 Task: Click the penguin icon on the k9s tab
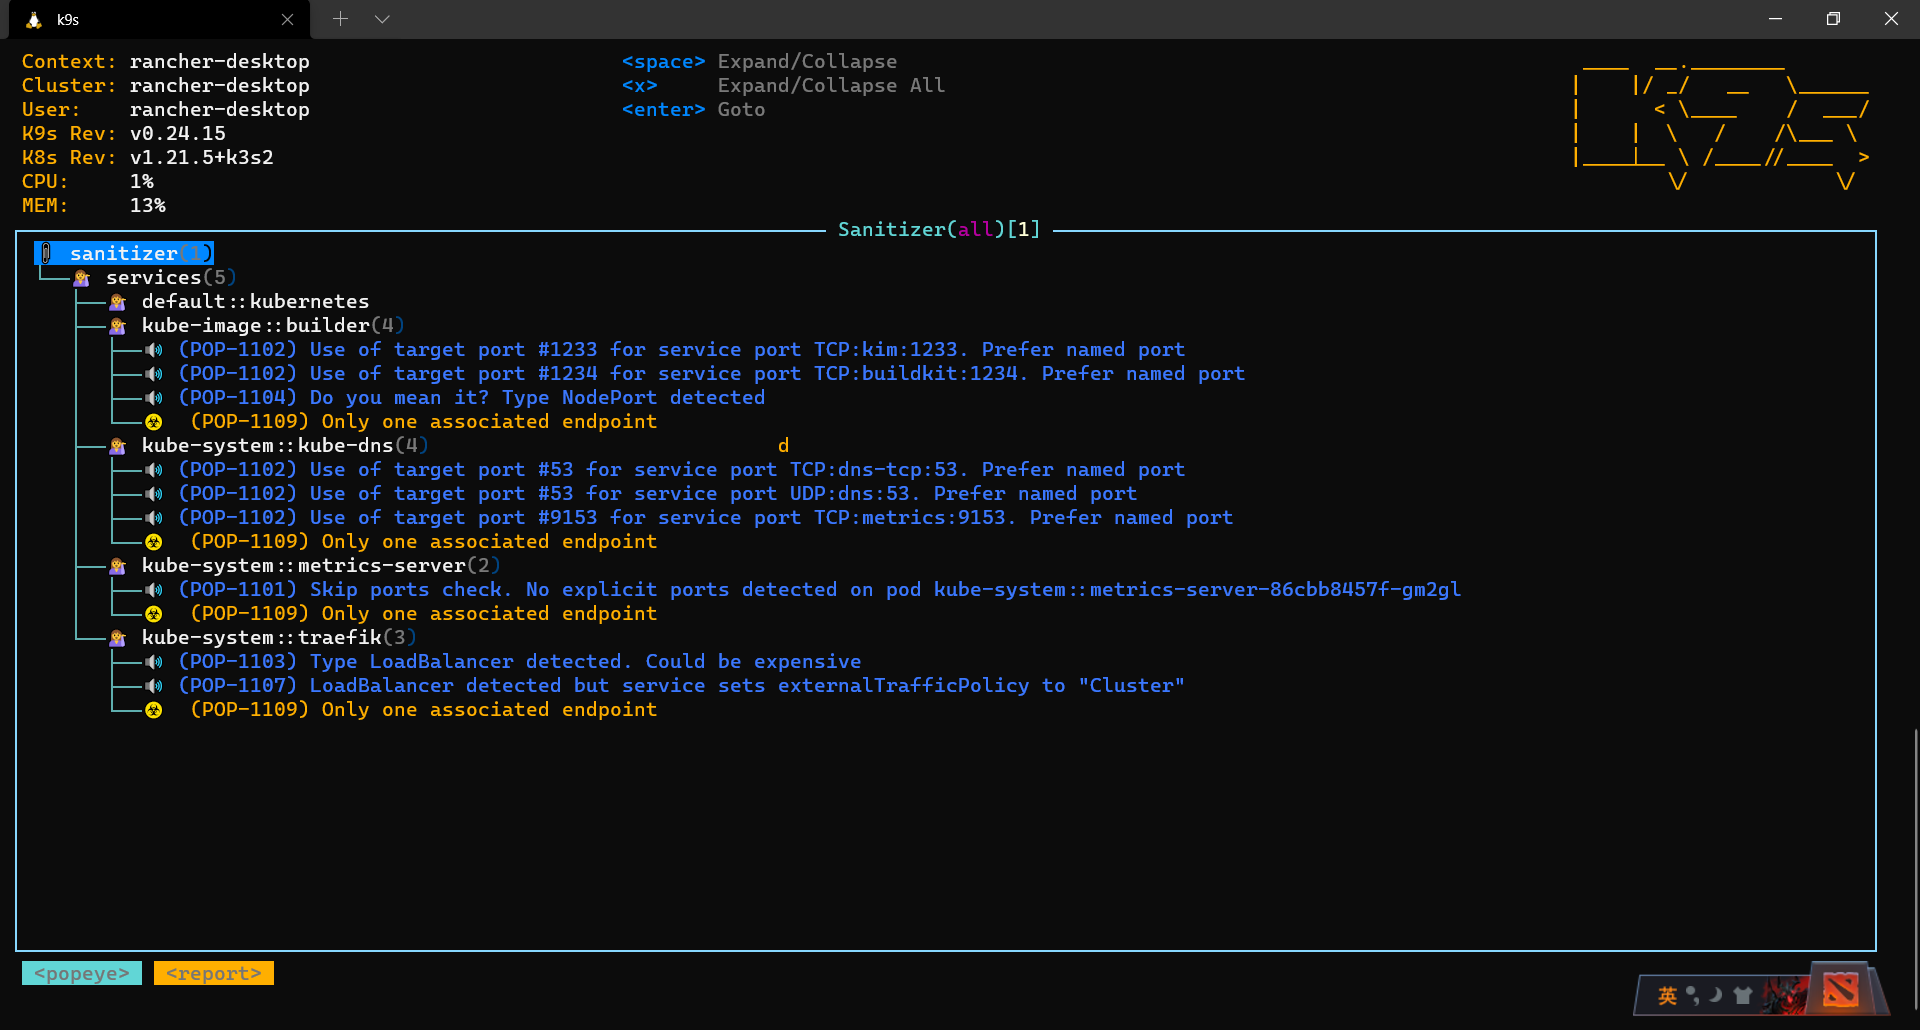[34, 19]
